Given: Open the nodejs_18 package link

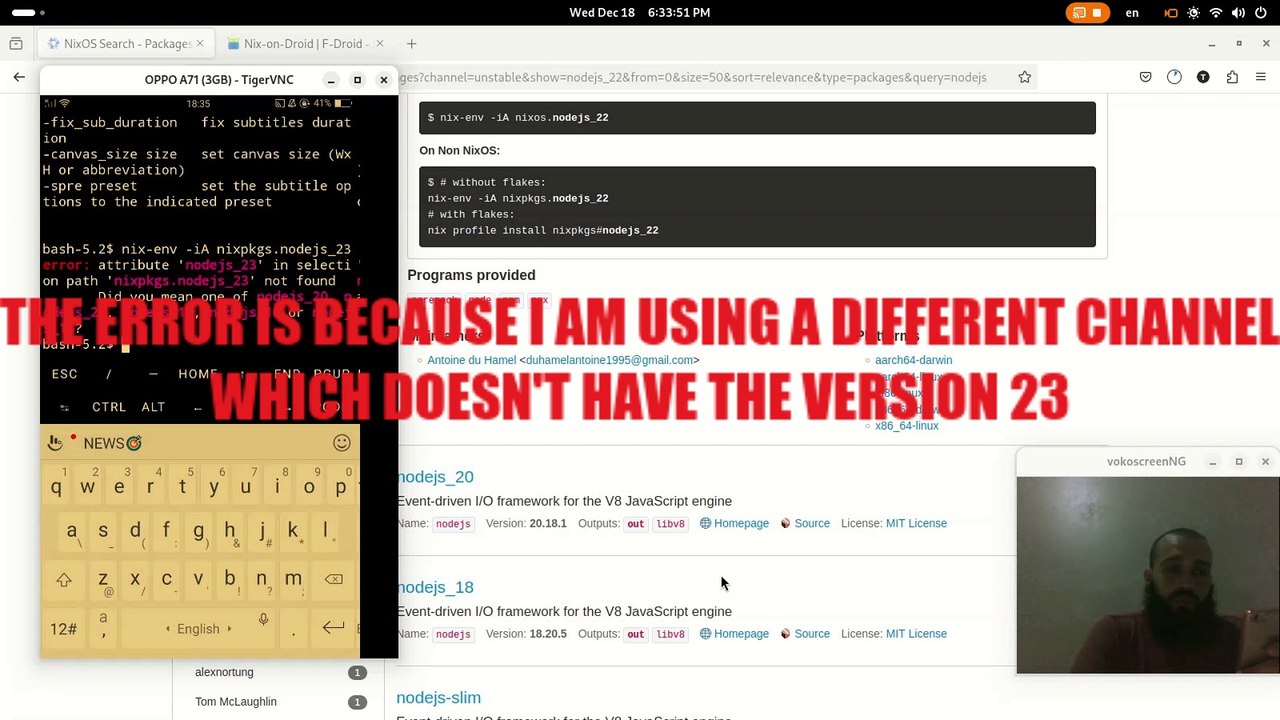Looking at the screenshot, I should (x=435, y=587).
